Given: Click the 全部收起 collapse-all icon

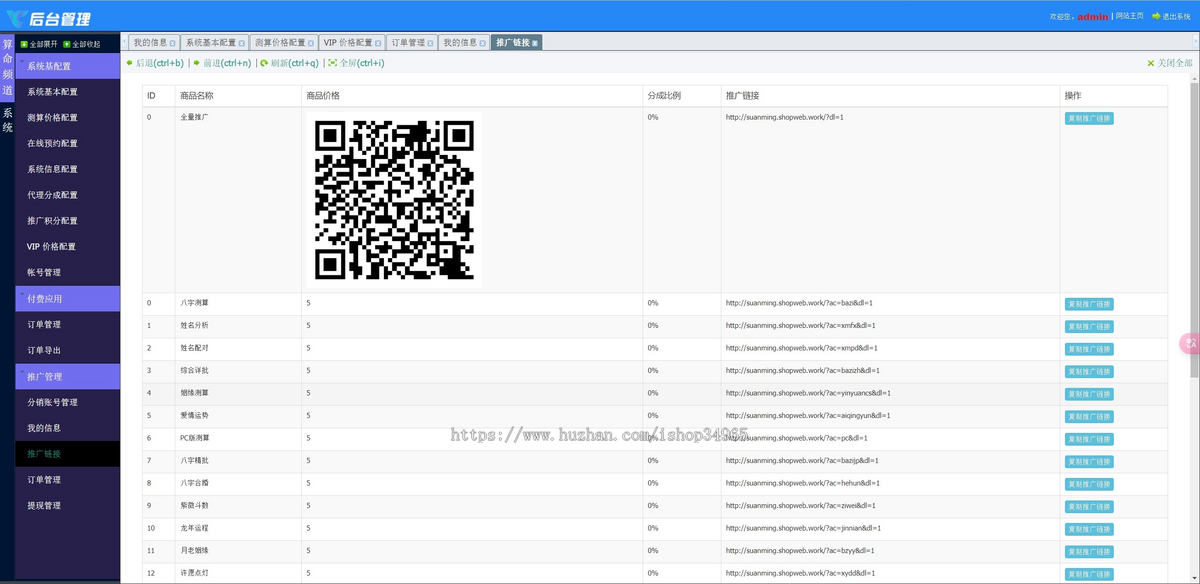Looking at the screenshot, I should pyautogui.click(x=67, y=44).
